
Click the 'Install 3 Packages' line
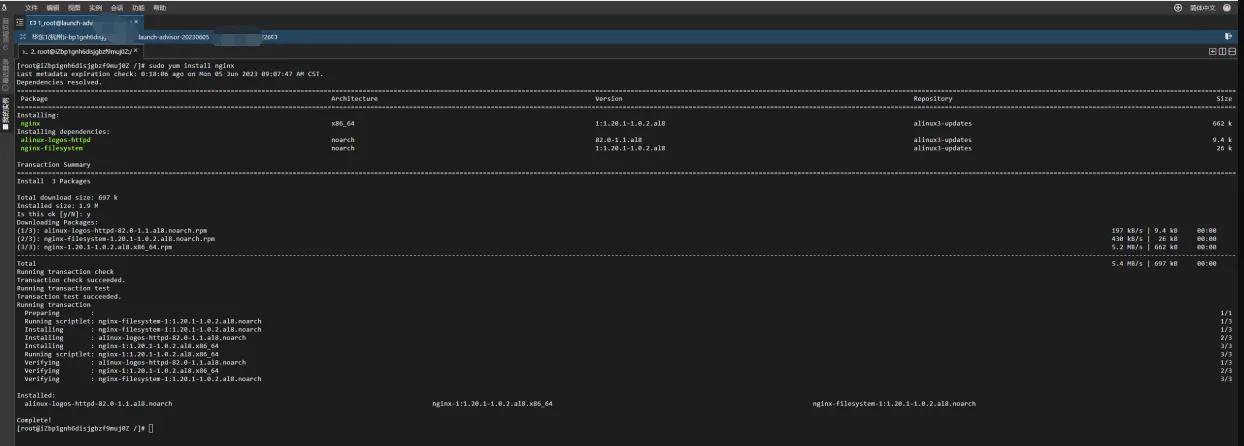tap(54, 181)
